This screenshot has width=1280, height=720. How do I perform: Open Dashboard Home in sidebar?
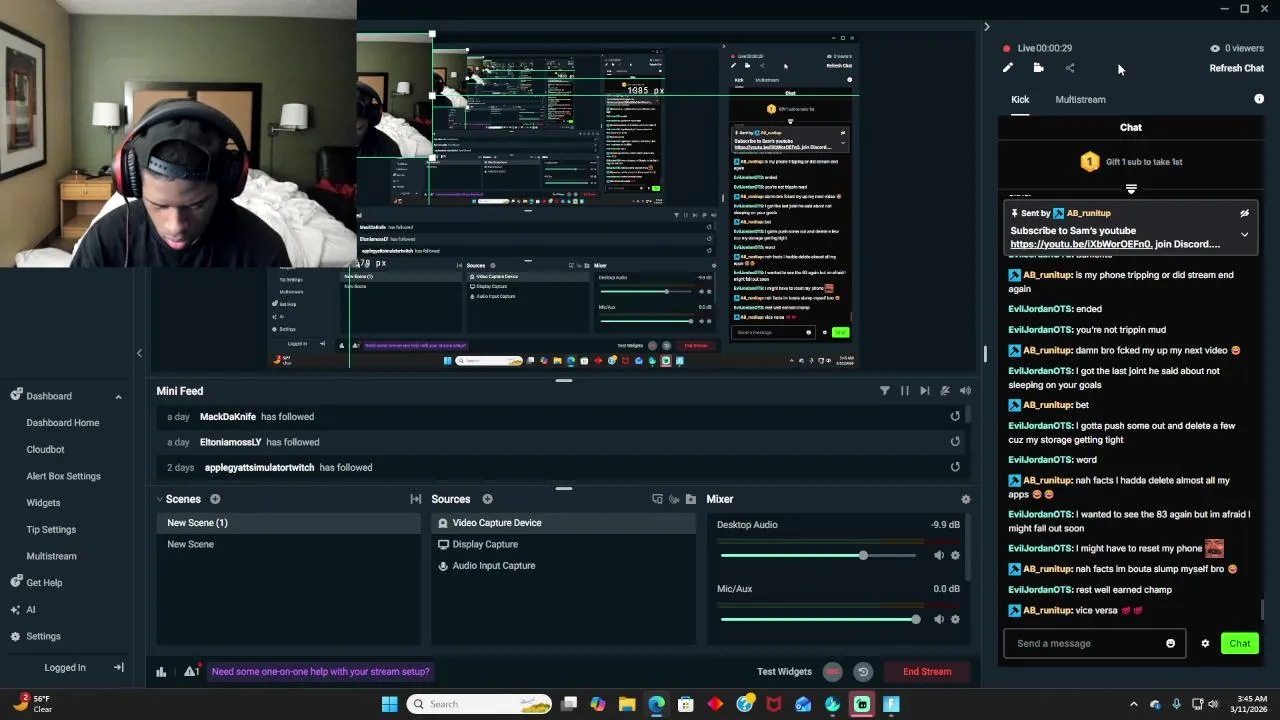63,423
